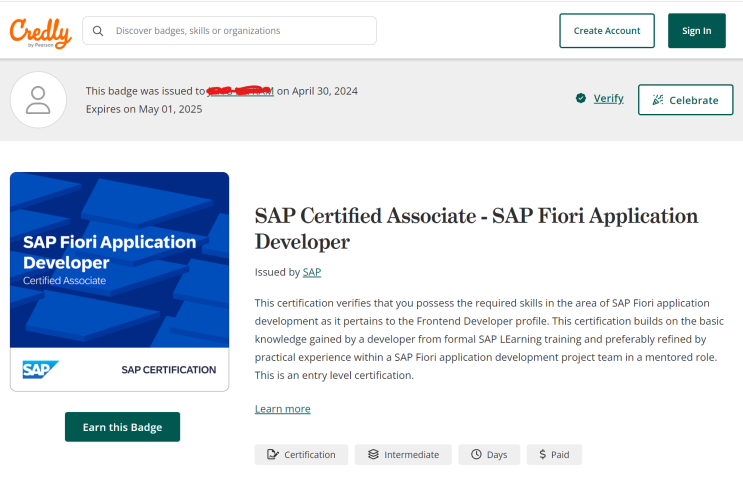This screenshot has width=743, height=480.
Task: Open Create Account
Action: click(607, 31)
